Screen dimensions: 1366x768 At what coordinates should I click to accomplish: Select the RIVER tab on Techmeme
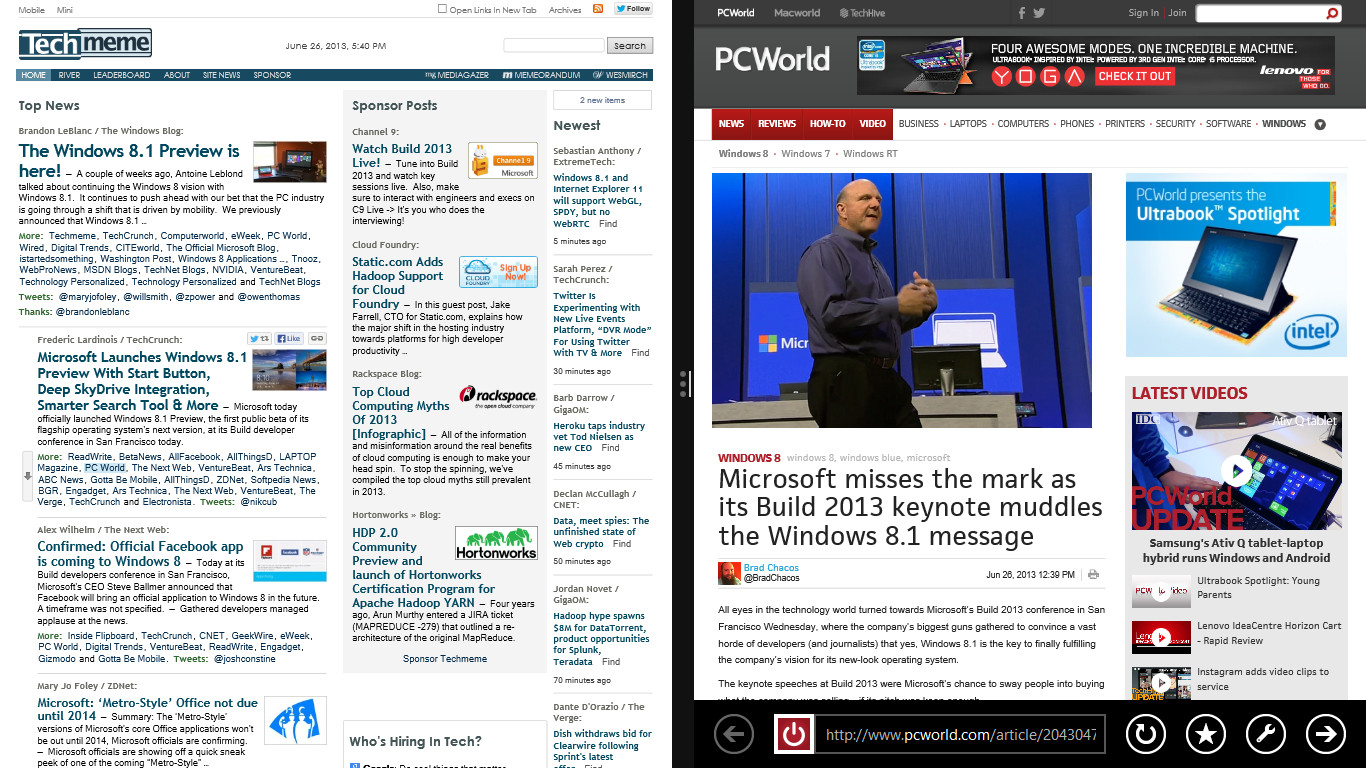69,75
